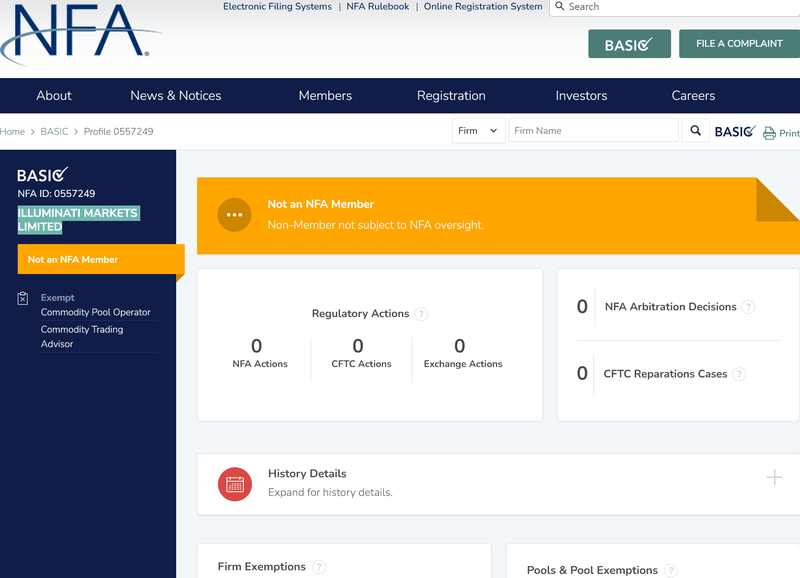The height and width of the screenshot is (578, 800).
Task: Click the green BASIC button
Action: coord(629,44)
